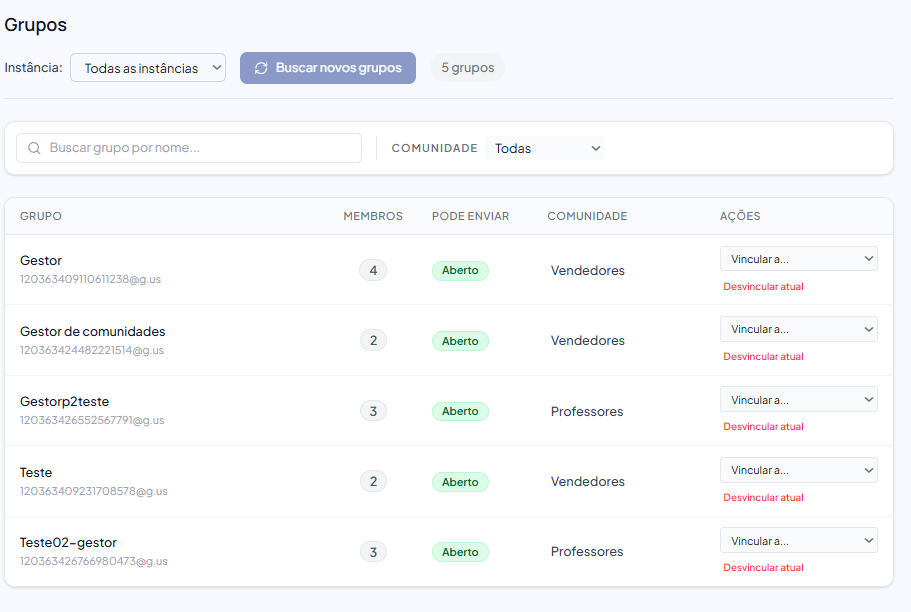
Task: Click group ID 120363424482221514@g.us
Action: (x=92, y=350)
